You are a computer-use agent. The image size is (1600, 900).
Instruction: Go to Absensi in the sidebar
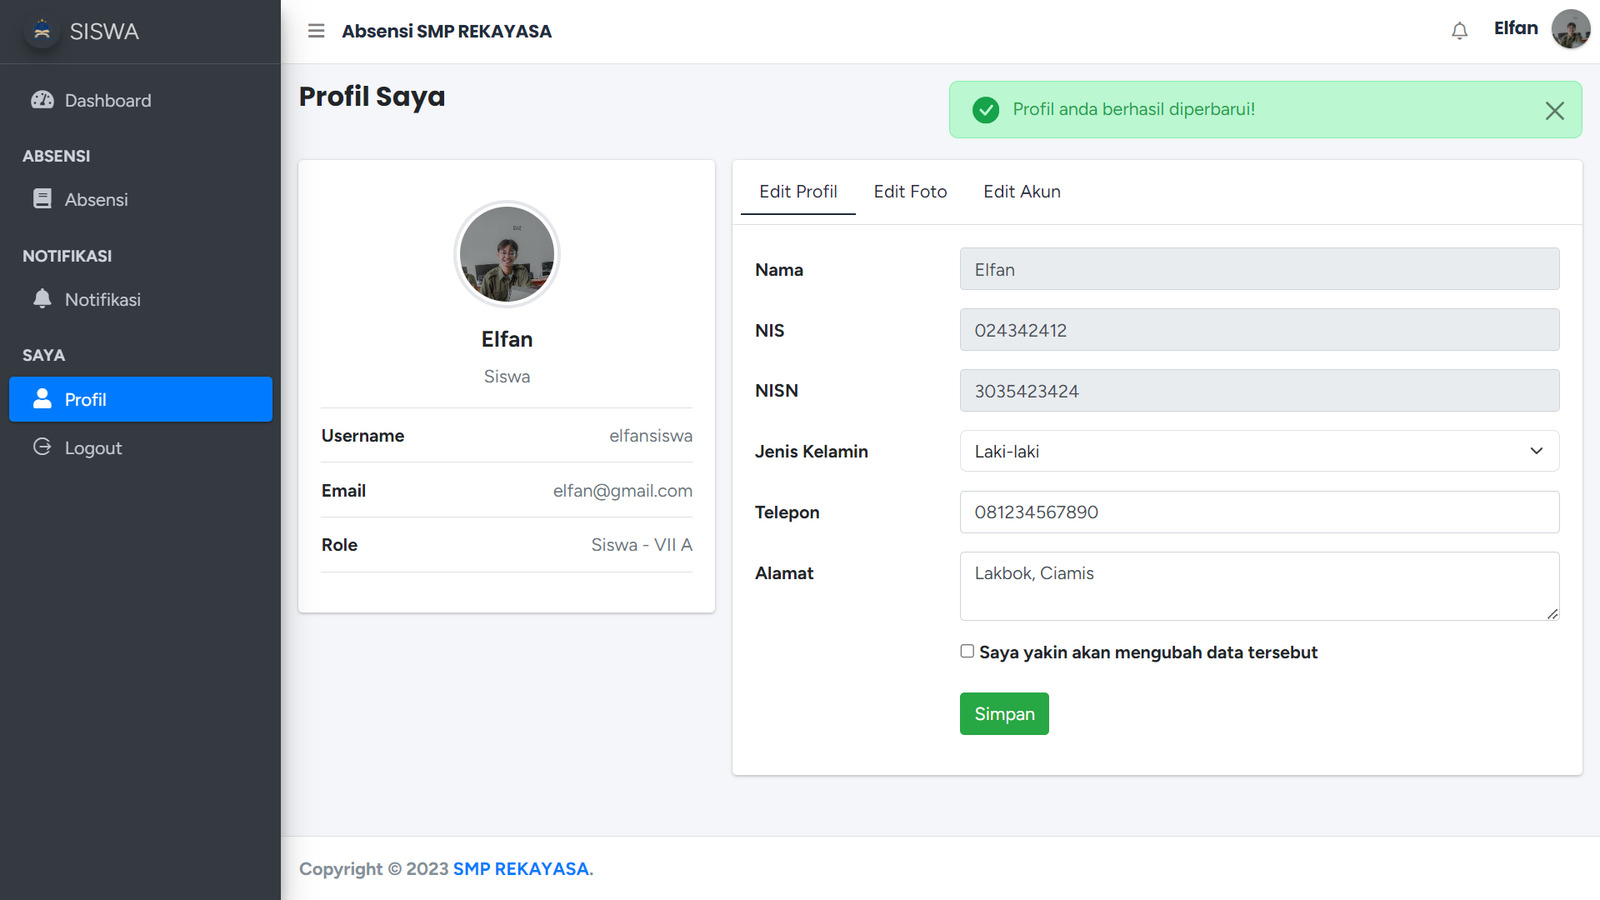click(96, 200)
